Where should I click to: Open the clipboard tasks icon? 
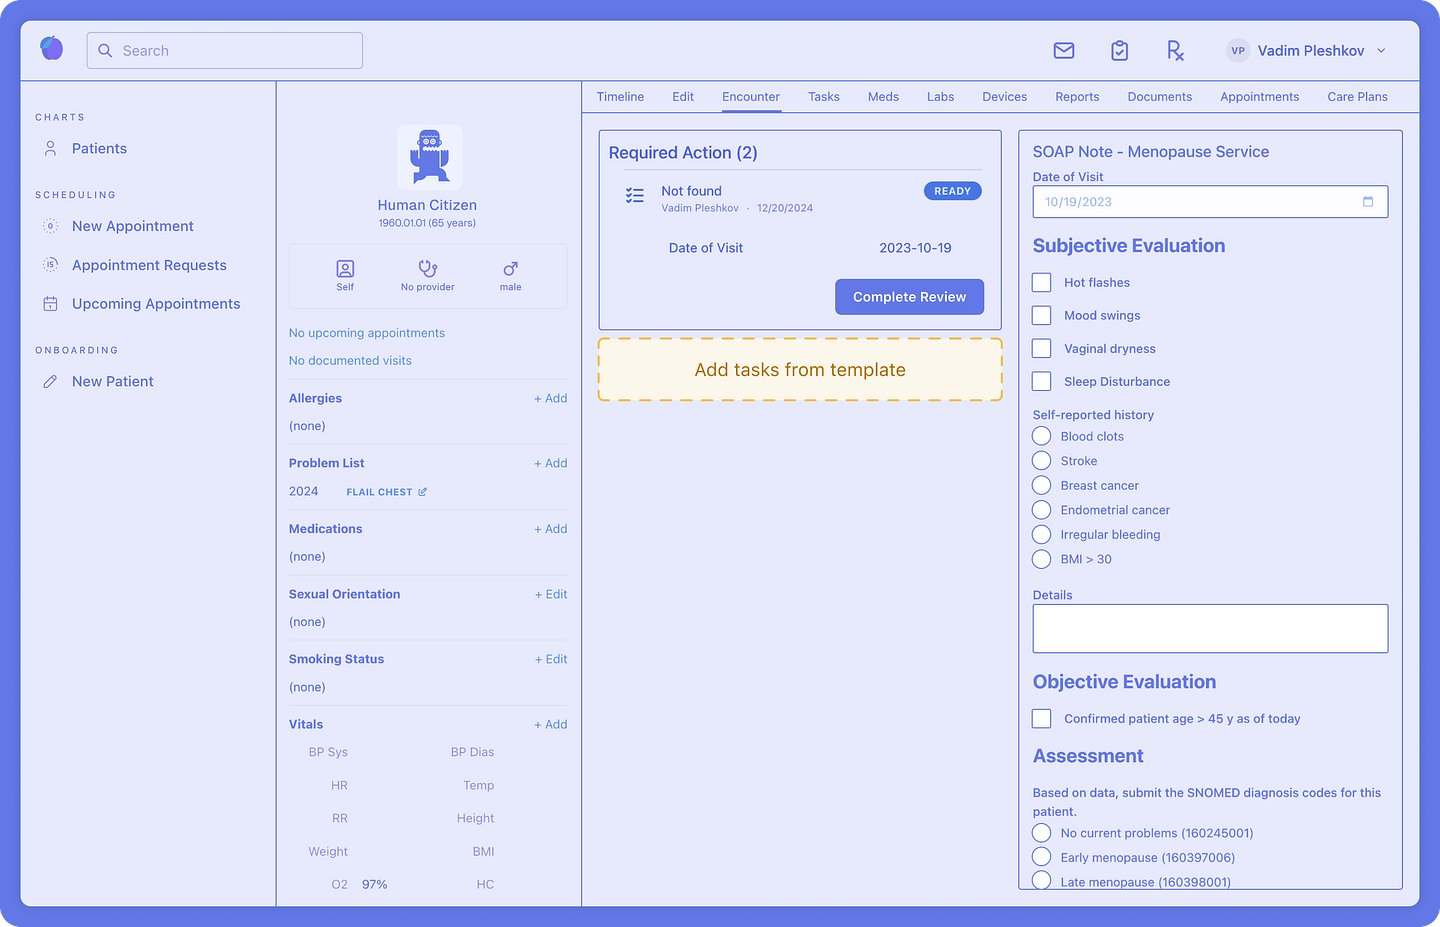pyautogui.click(x=1120, y=51)
